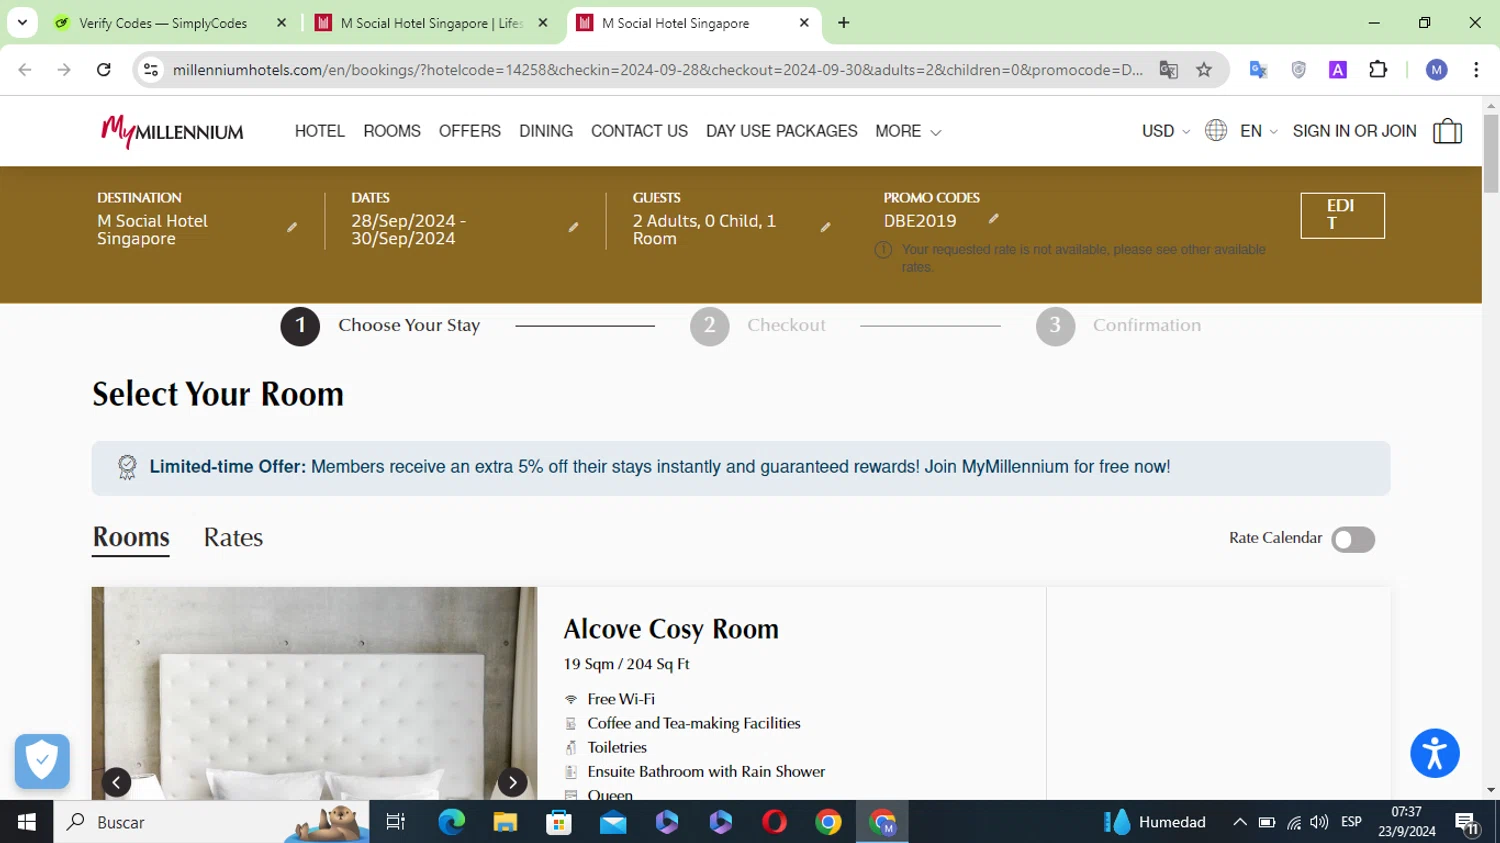1500x843 pixels.
Task: Go back in browser history
Action: click(25, 70)
